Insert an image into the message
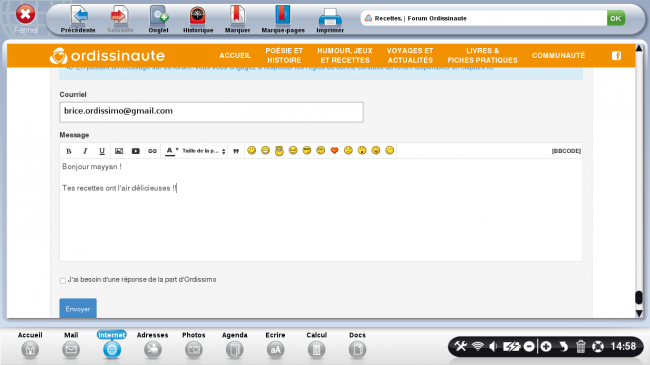This screenshot has width=650, height=365. [x=119, y=151]
